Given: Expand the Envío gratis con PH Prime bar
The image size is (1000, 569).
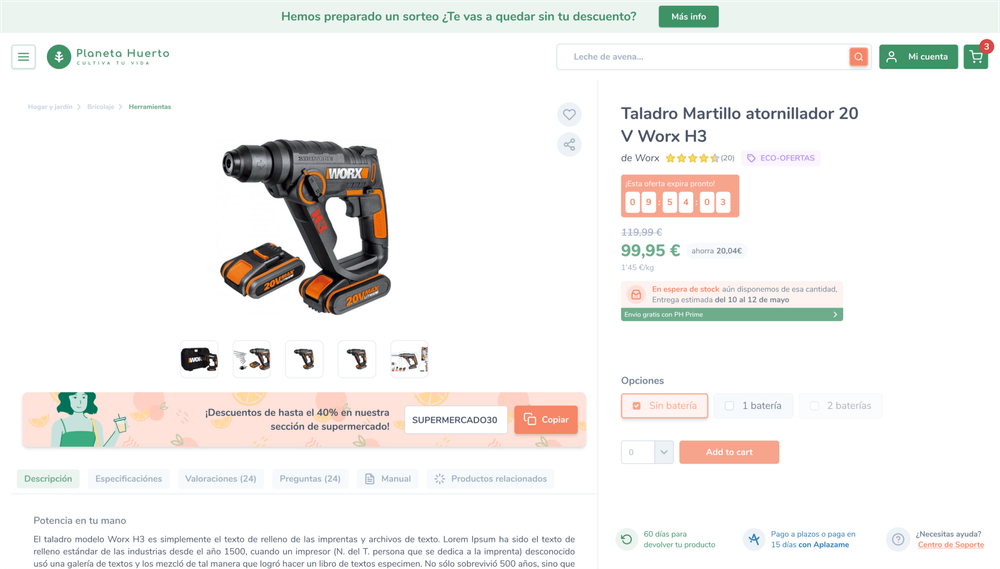Looking at the screenshot, I should click(x=732, y=314).
